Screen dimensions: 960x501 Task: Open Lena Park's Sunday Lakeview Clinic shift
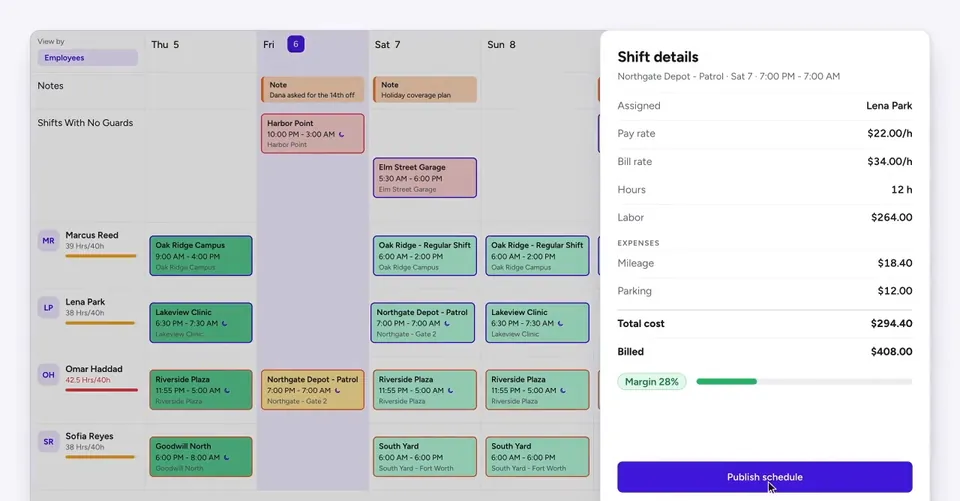(538, 322)
